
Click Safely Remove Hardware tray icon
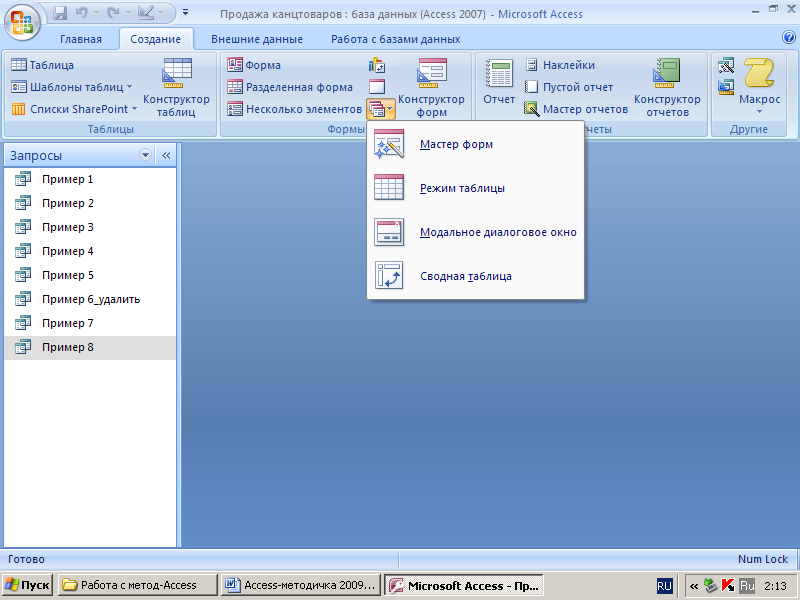710,585
